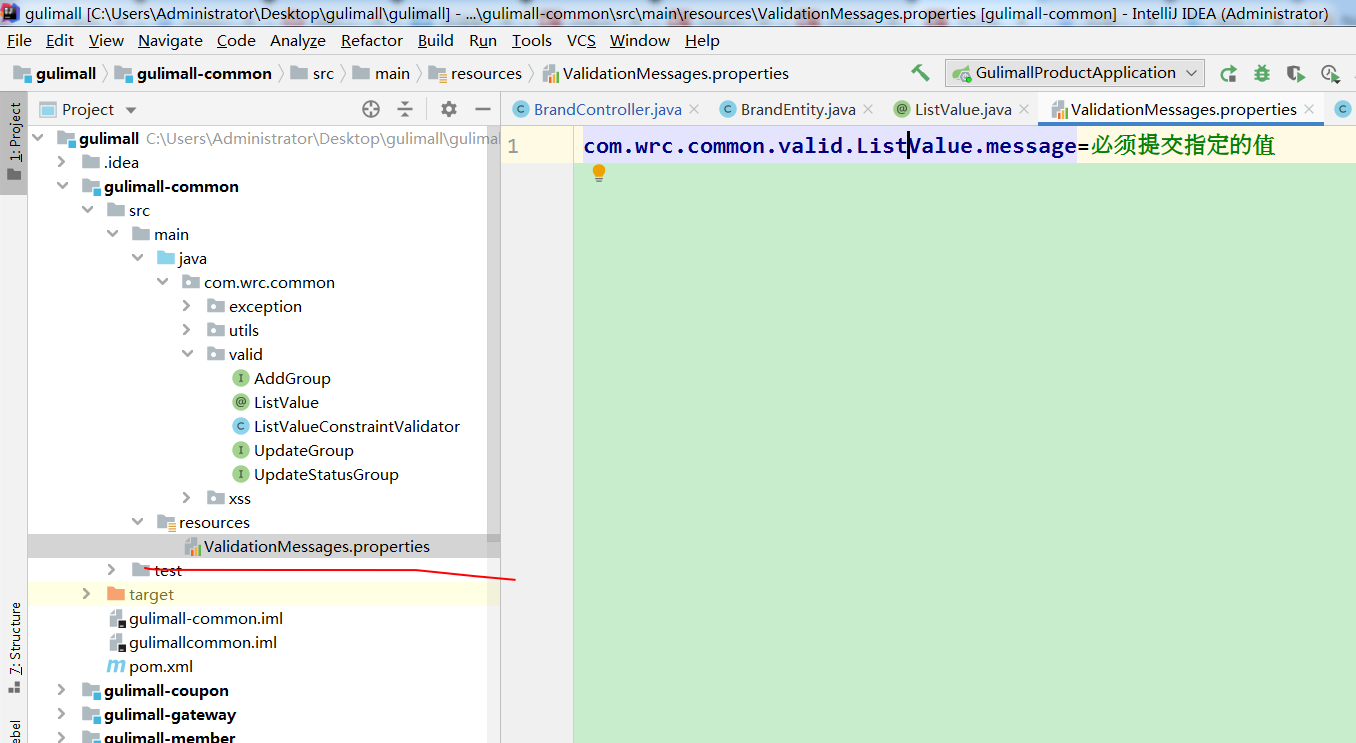The width and height of the screenshot is (1356, 743).
Task: Open the GulimallProductApplication run configuration dropdown
Action: point(1190,72)
